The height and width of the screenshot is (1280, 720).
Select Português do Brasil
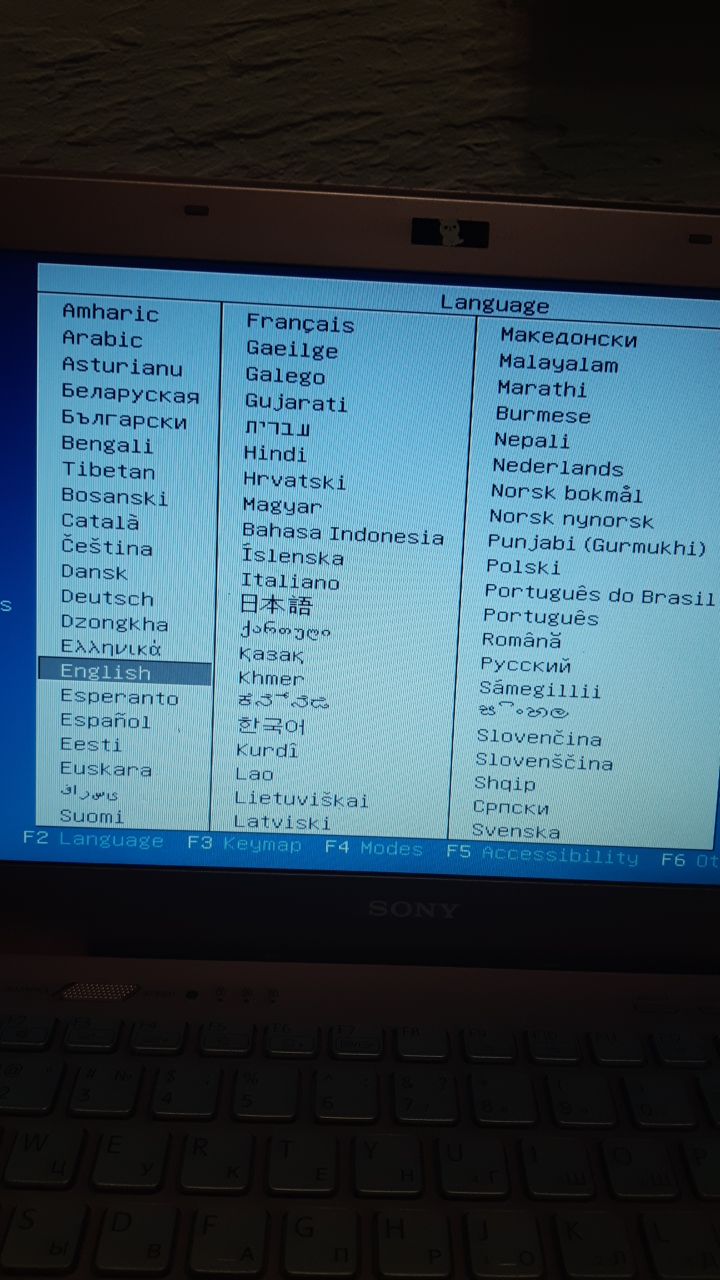pyautogui.click(x=599, y=595)
